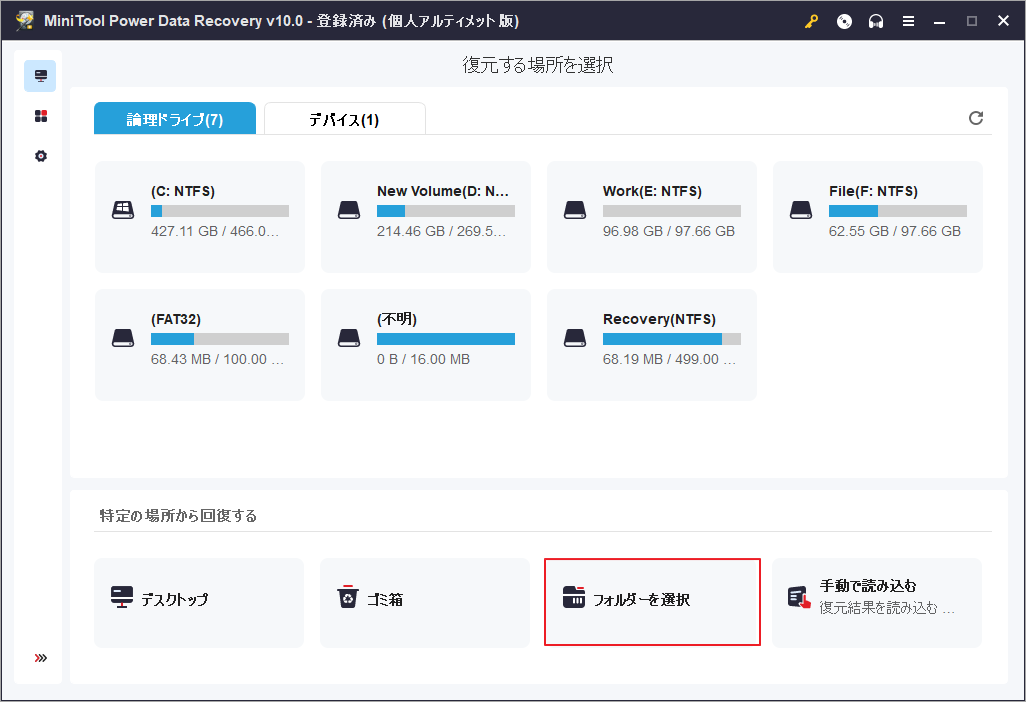Click the bootable disc icon in title bar

(x=844, y=22)
